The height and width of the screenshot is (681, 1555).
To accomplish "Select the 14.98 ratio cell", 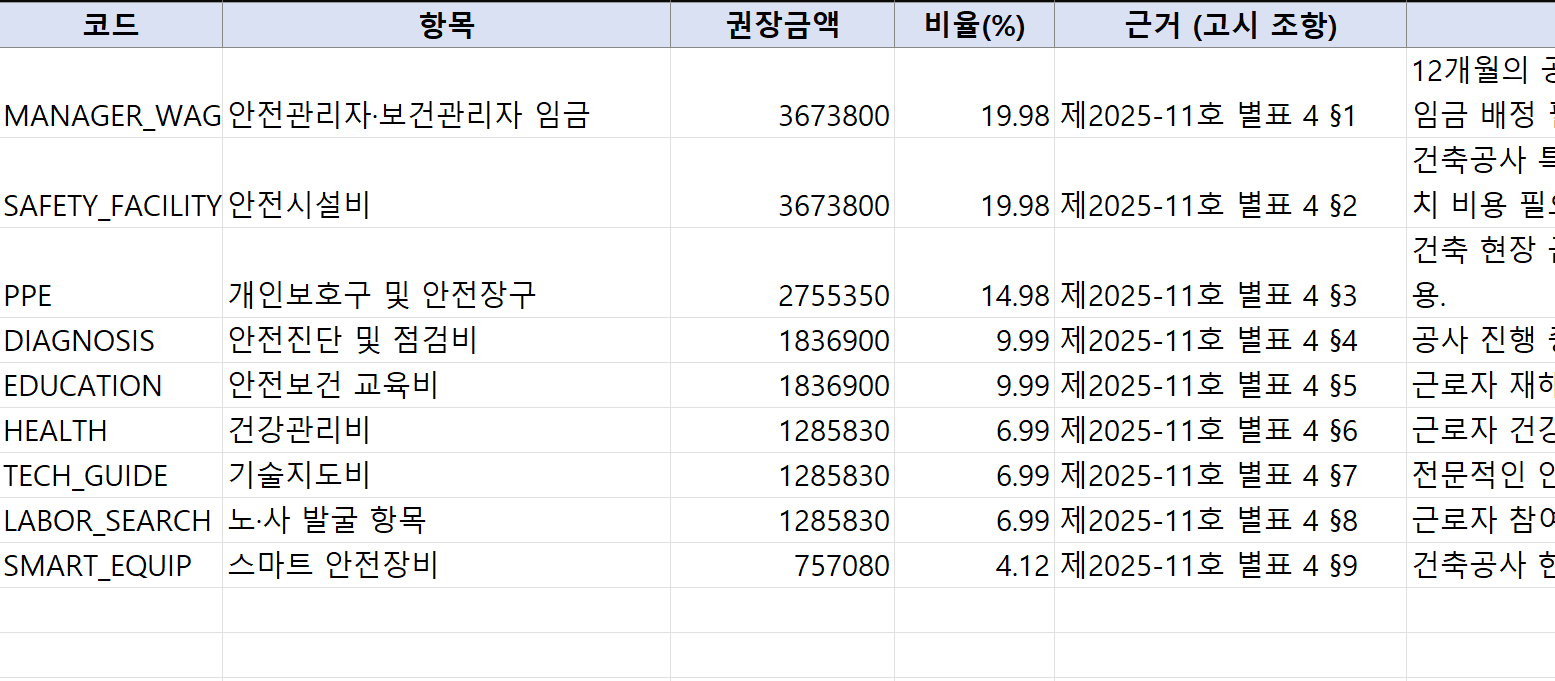I will tap(974, 273).
